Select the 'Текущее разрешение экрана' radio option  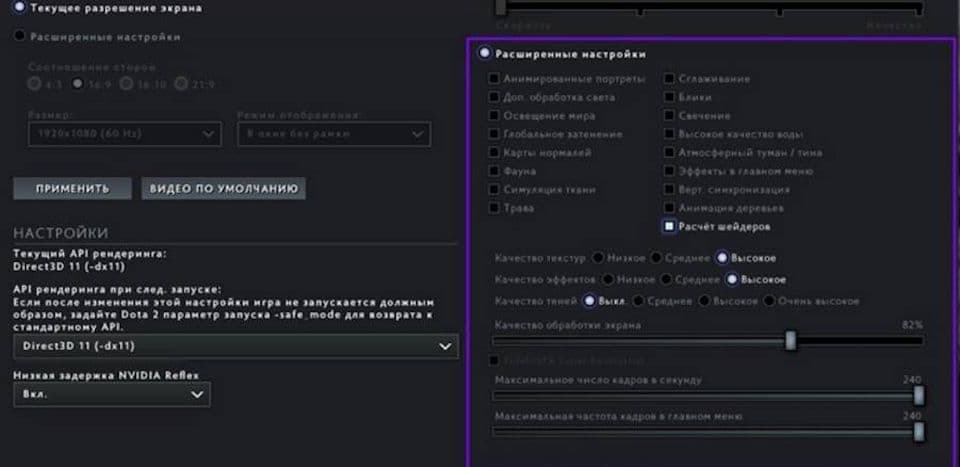[20, 8]
